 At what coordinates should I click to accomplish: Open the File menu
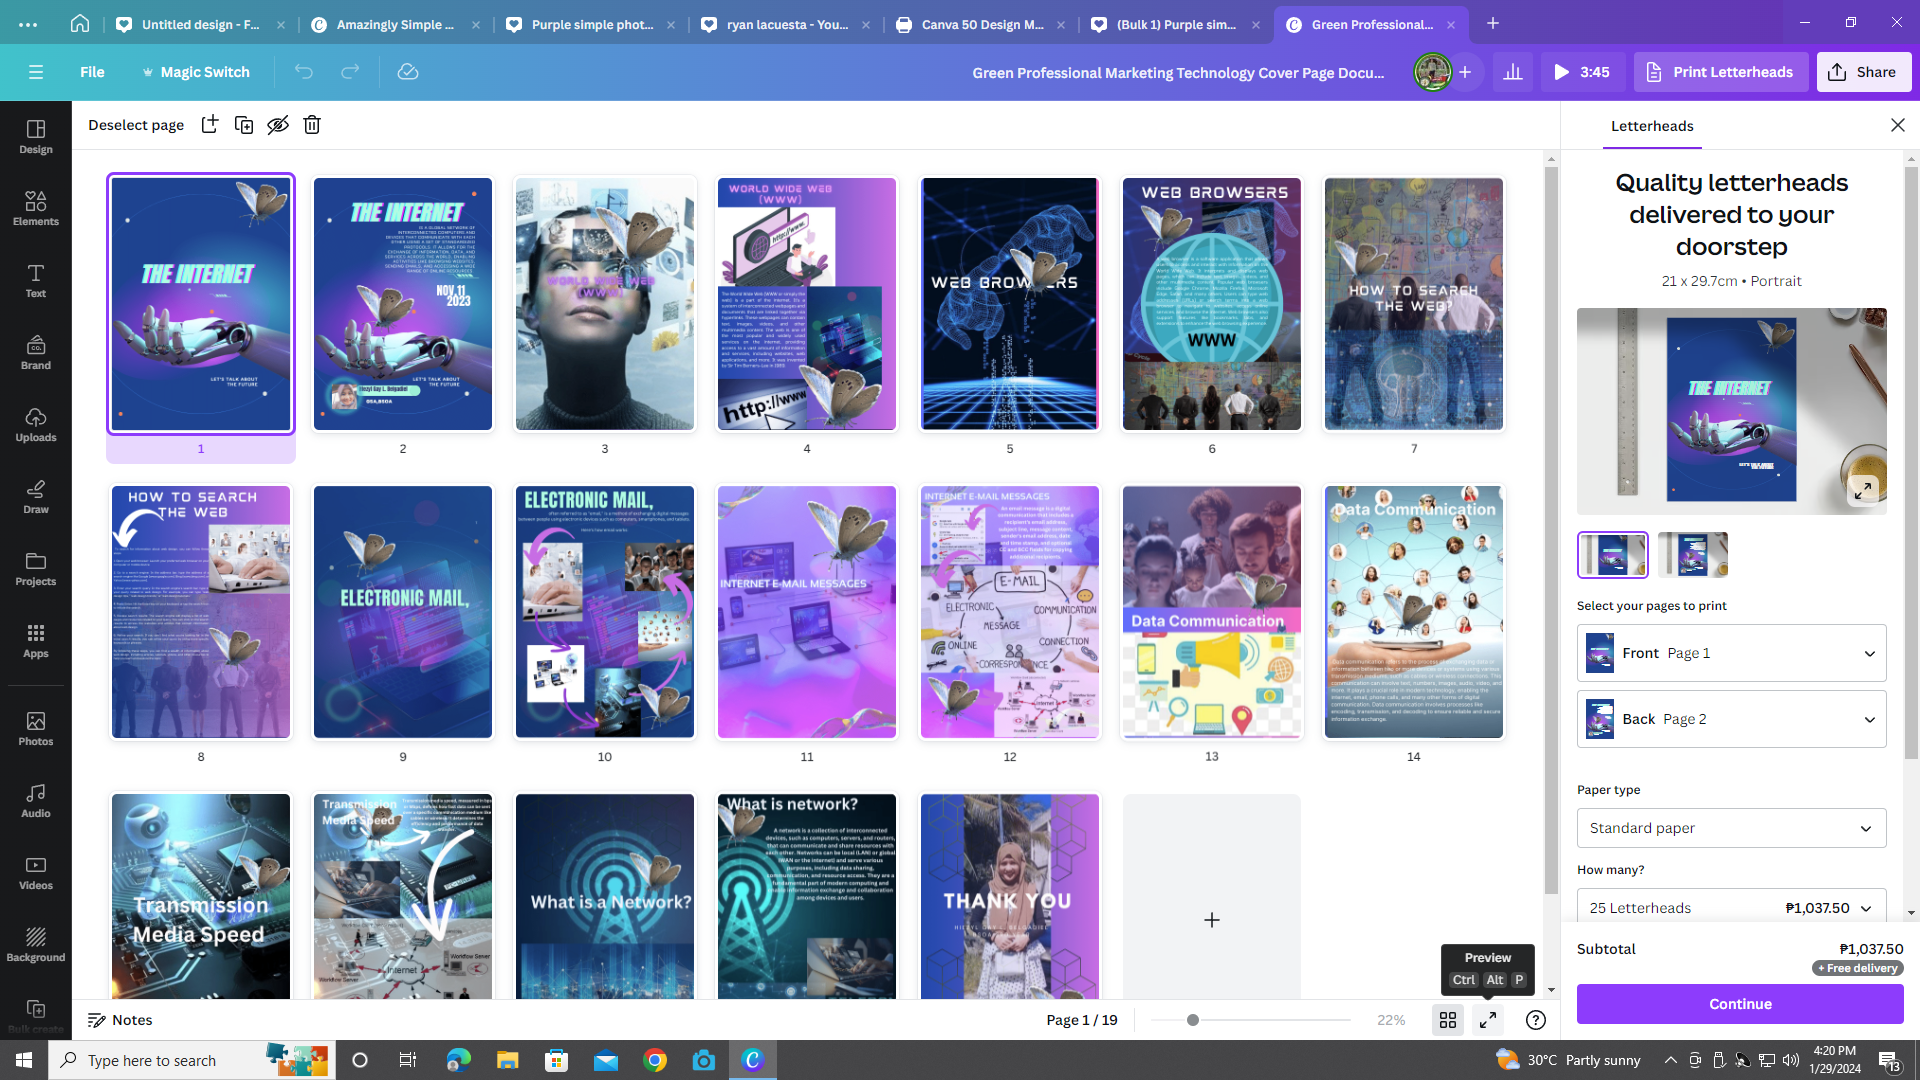(x=92, y=72)
